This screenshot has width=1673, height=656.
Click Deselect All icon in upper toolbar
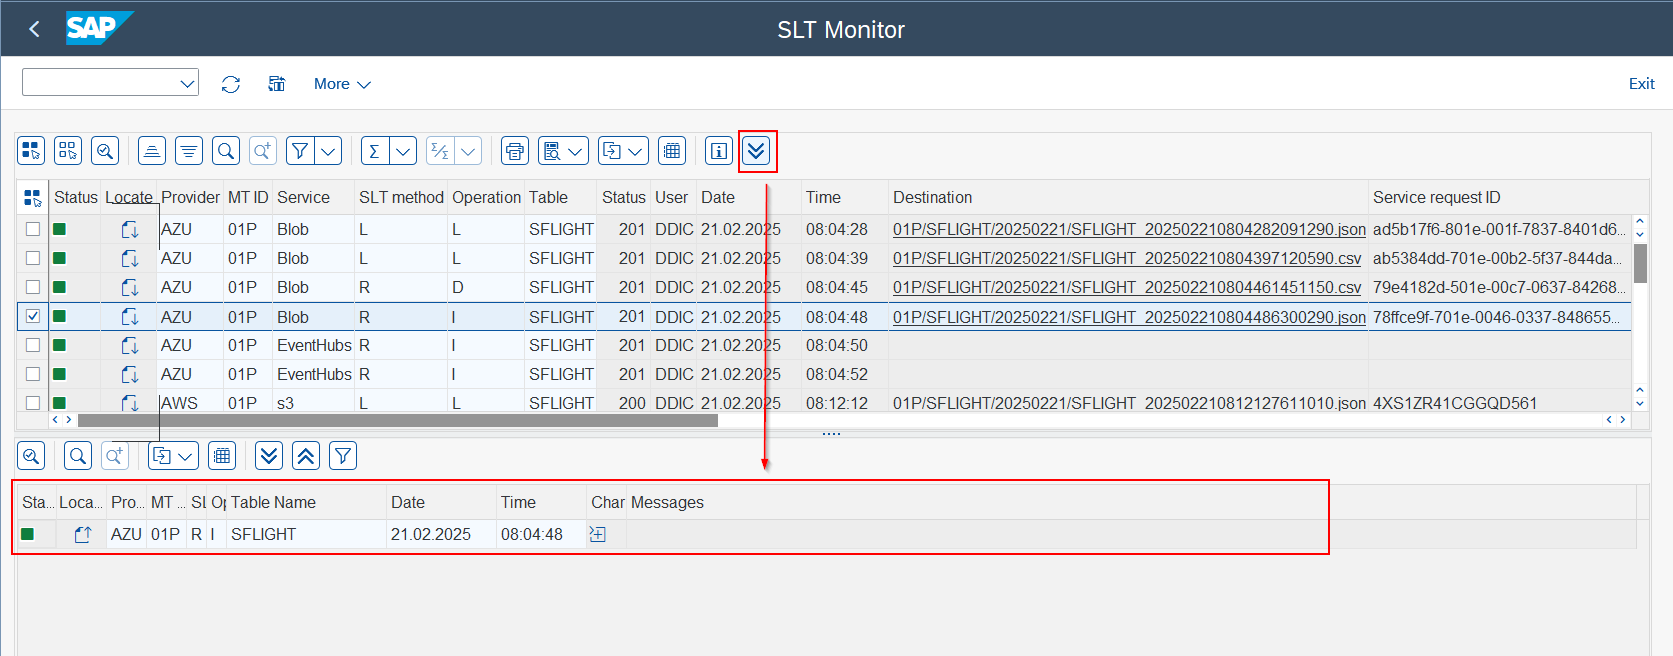point(68,151)
